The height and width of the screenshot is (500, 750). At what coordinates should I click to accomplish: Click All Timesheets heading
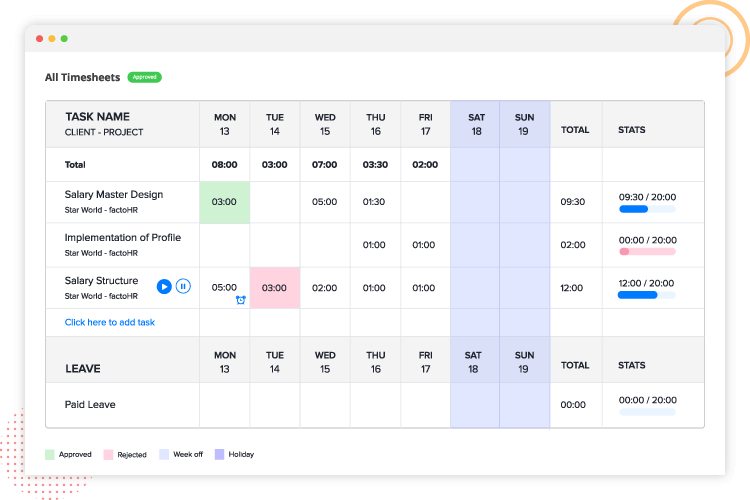(x=82, y=78)
